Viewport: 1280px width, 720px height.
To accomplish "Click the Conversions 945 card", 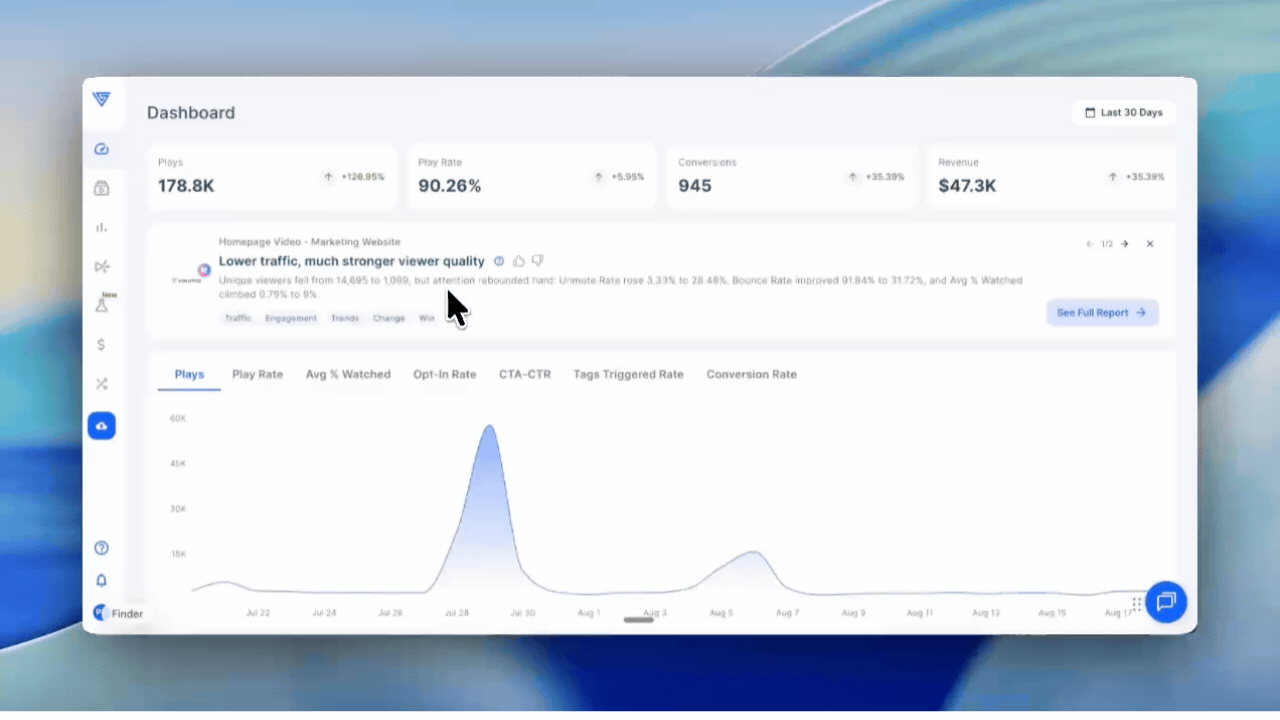I will click(791, 176).
